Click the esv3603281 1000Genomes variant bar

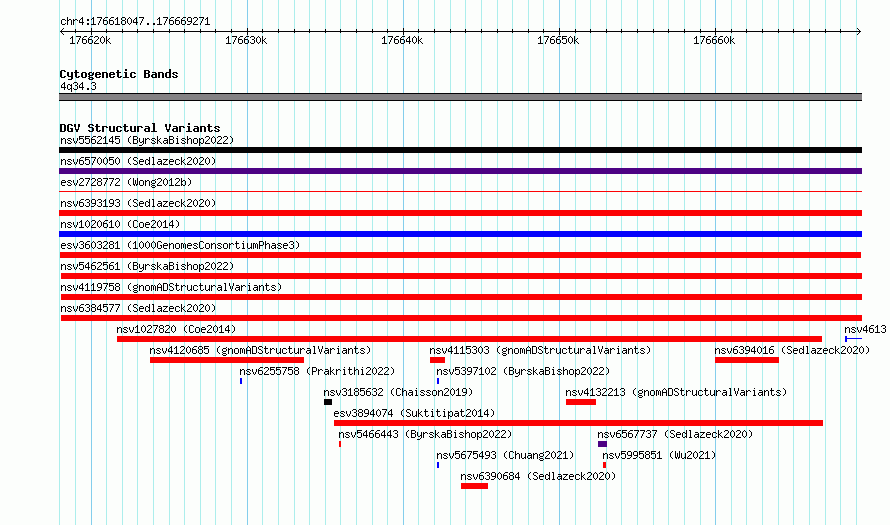460,255
